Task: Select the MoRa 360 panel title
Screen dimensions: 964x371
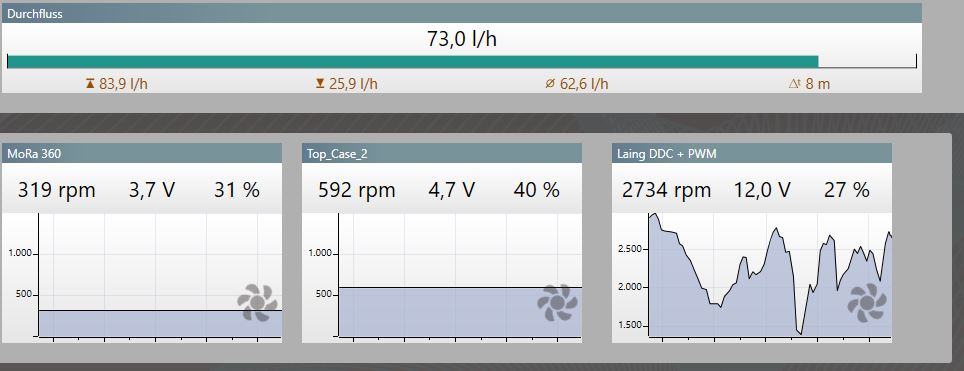Action: [34, 154]
